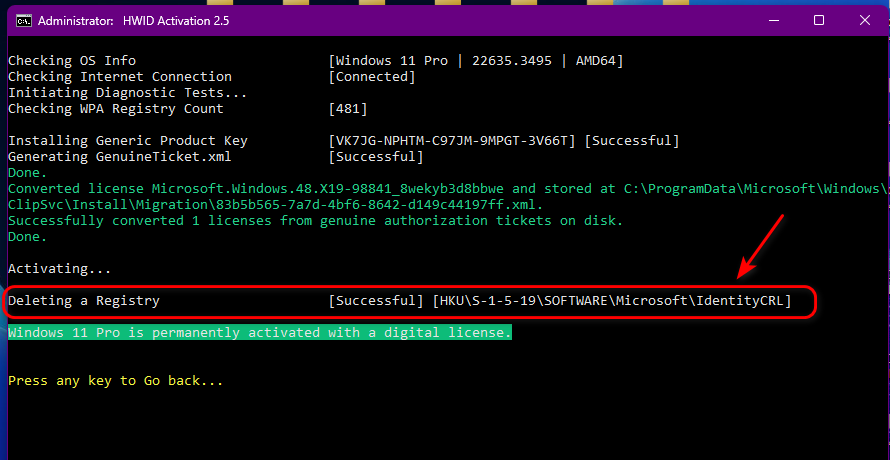Click 'Successfully converted 1 licenses' line
This screenshot has width=890, height=460.
[x=316, y=220]
